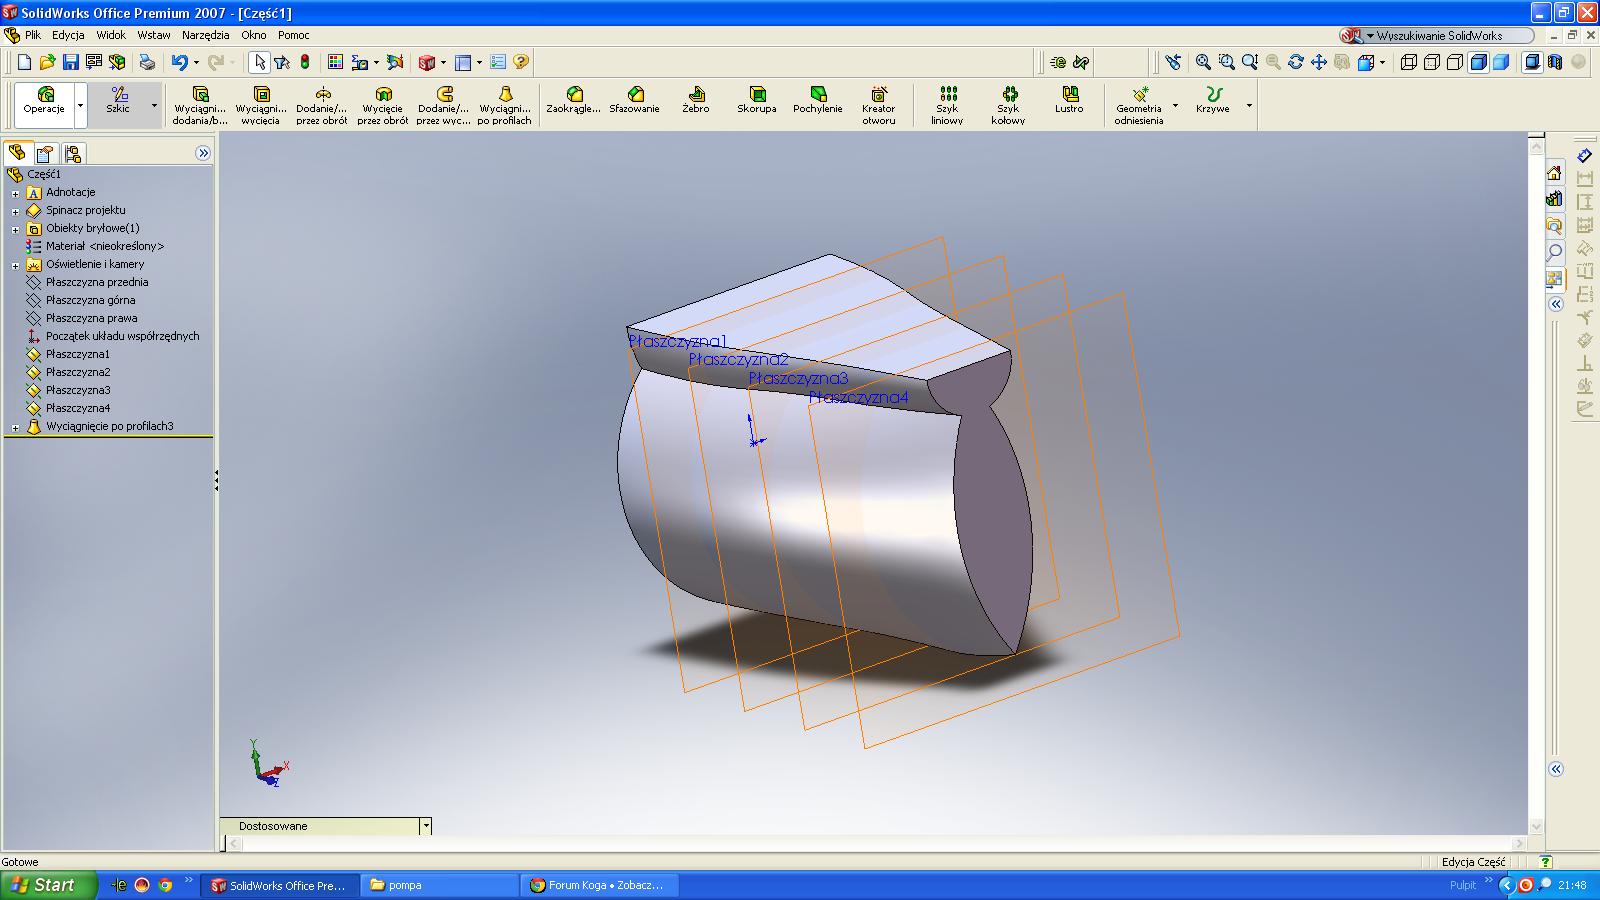Click the Wyciągnięcie po profilach loft tool
This screenshot has height=900, width=1600.
[504, 105]
